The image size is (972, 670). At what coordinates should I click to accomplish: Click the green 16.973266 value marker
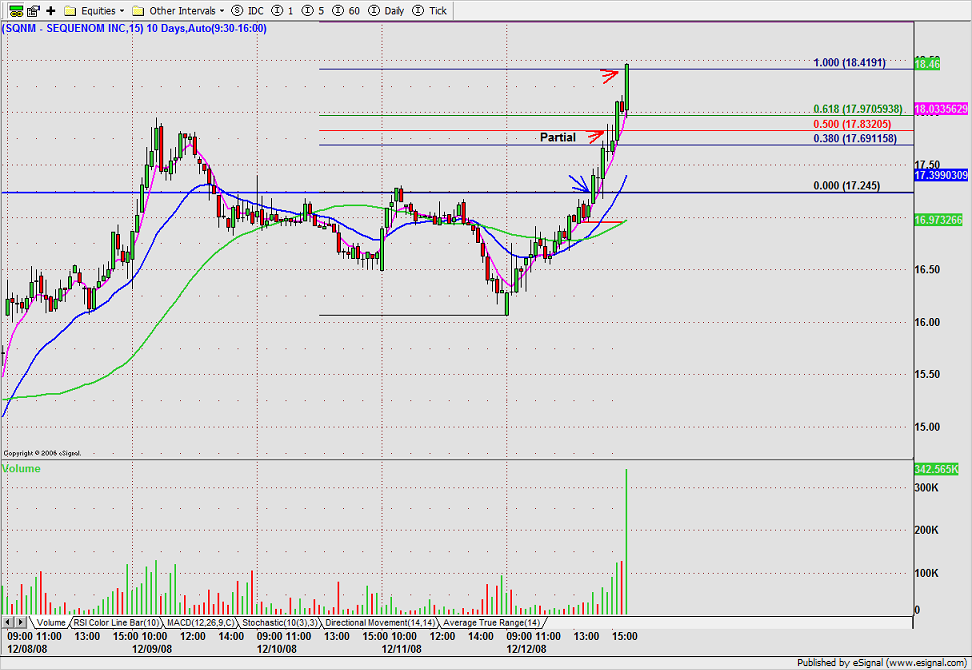pos(939,220)
